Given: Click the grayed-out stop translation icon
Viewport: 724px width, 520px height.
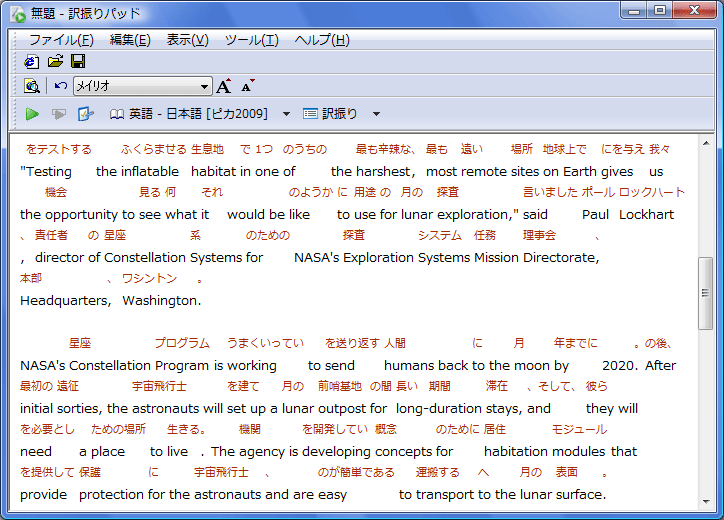Looking at the screenshot, I should click(x=59, y=114).
